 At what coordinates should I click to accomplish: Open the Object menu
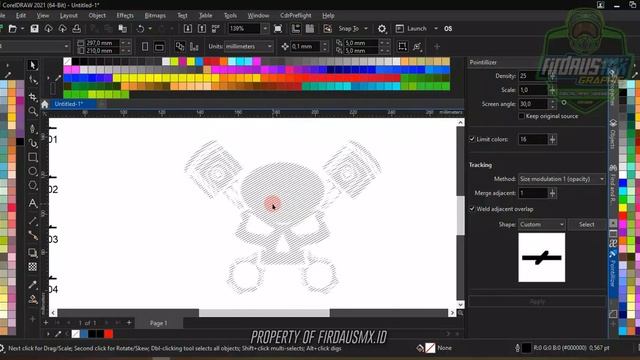coord(97,16)
